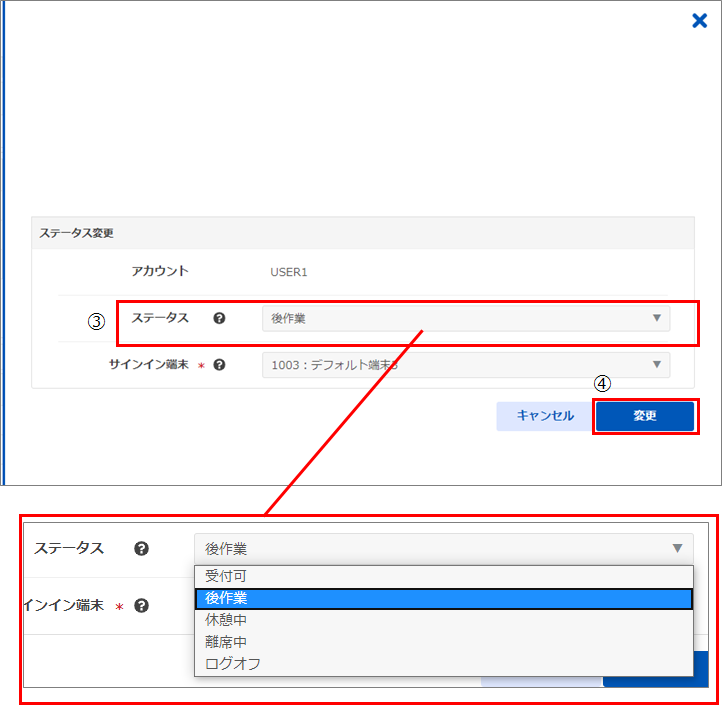Image resolution: width=722 pixels, height=705 pixels.
Task: Click the USER1 account value
Action: point(289,271)
